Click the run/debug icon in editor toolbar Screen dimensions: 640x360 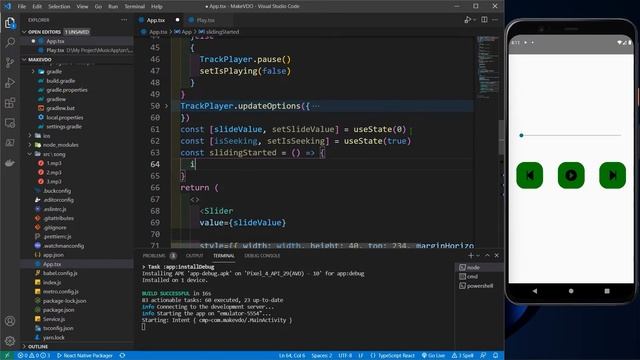click(468, 20)
